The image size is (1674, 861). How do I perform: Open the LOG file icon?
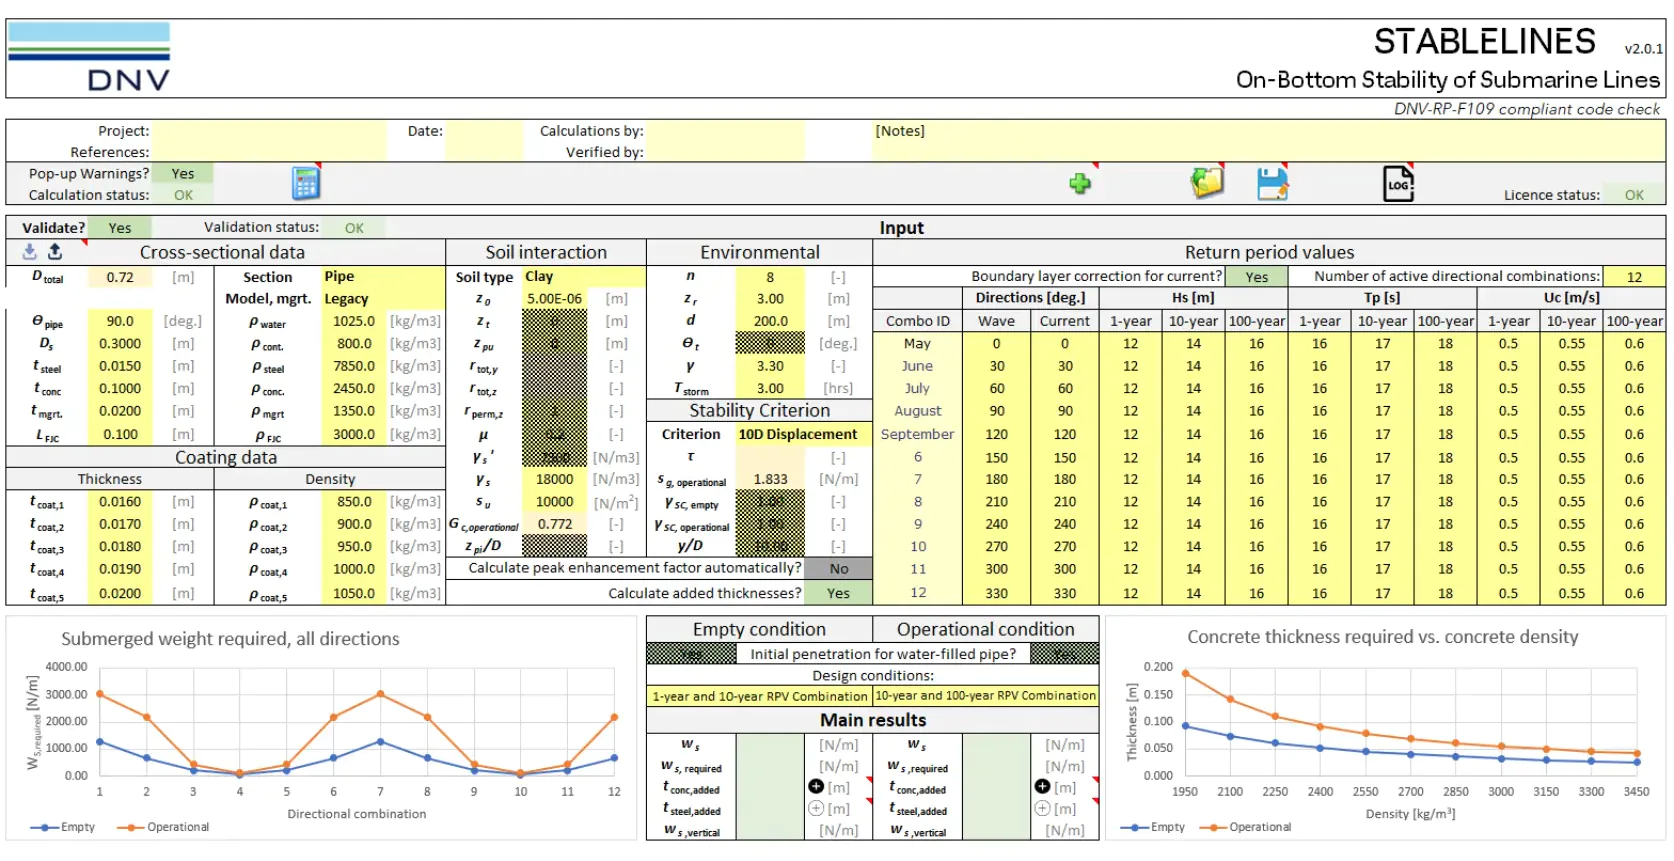click(1398, 183)
